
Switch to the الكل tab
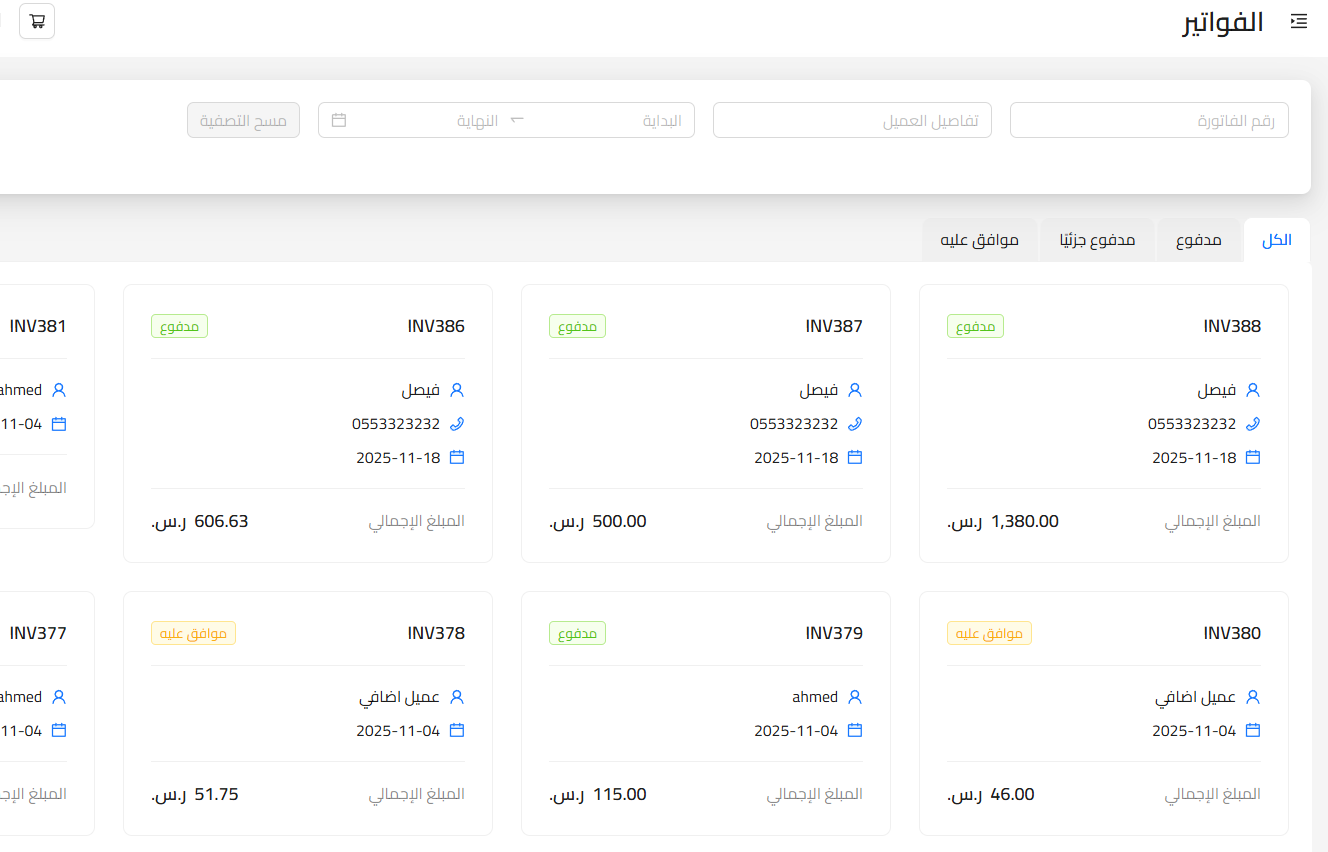point(1277,239)
